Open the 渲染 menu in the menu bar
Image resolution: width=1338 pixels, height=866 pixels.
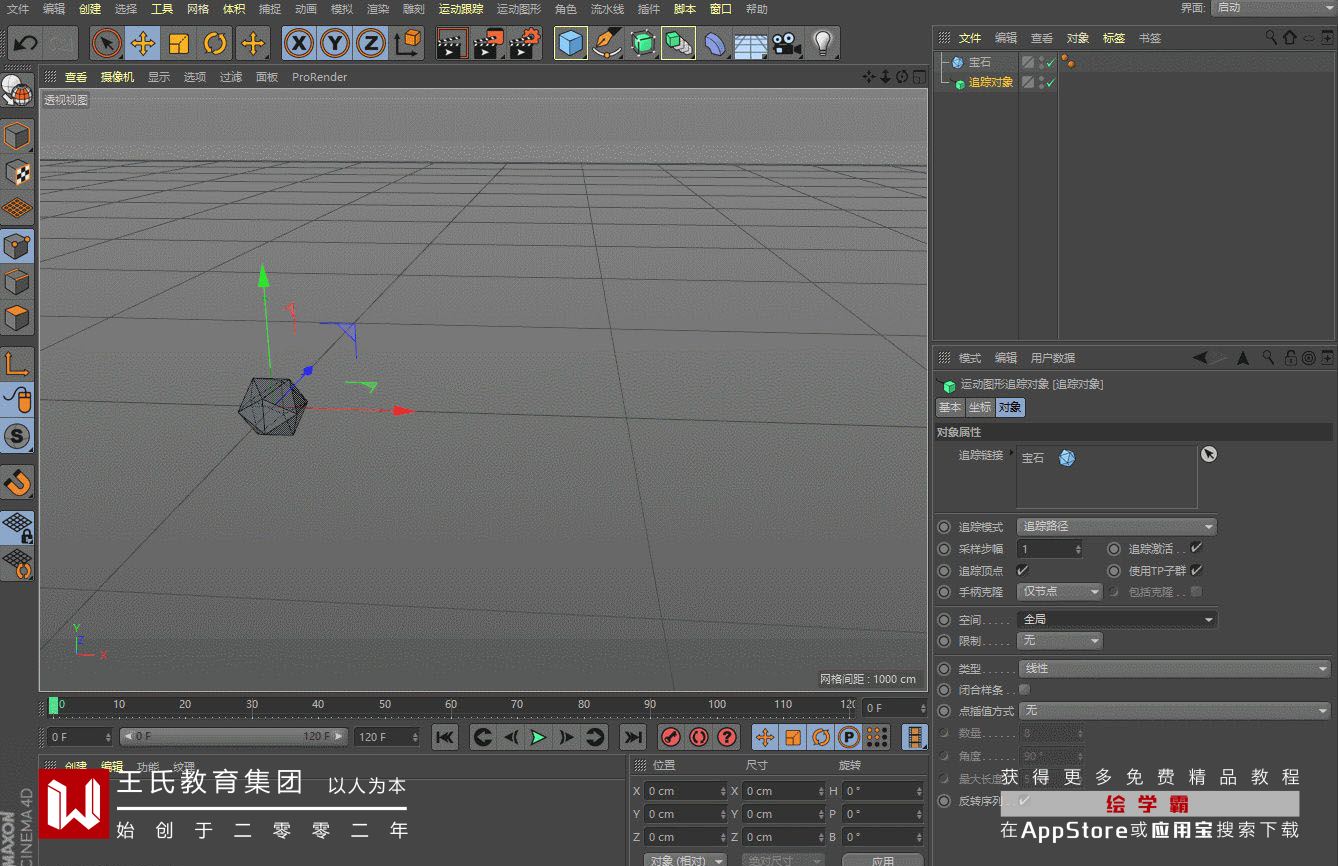(378, 9)
